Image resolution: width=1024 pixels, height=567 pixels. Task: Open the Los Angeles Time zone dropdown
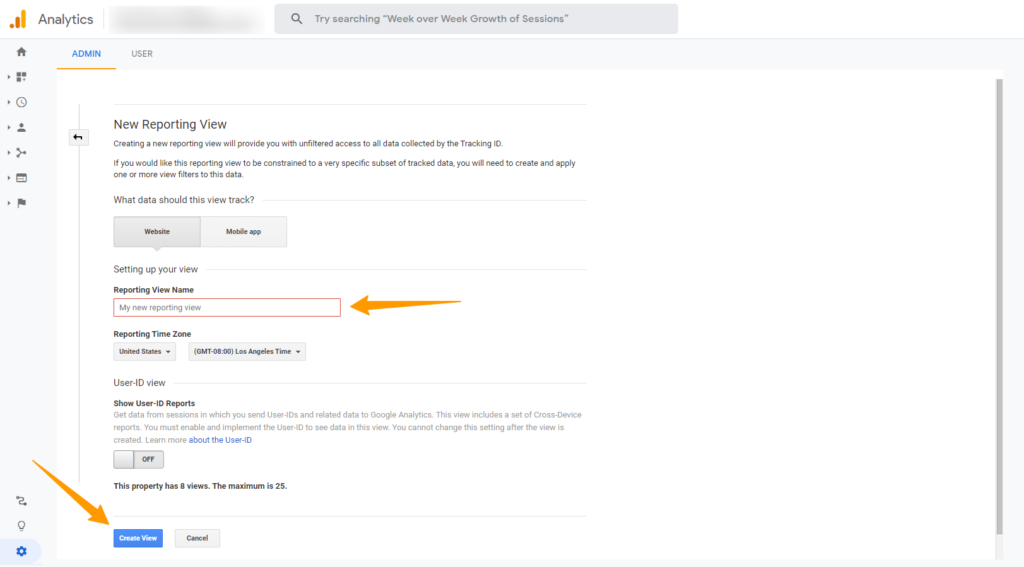tap(247, 351)
